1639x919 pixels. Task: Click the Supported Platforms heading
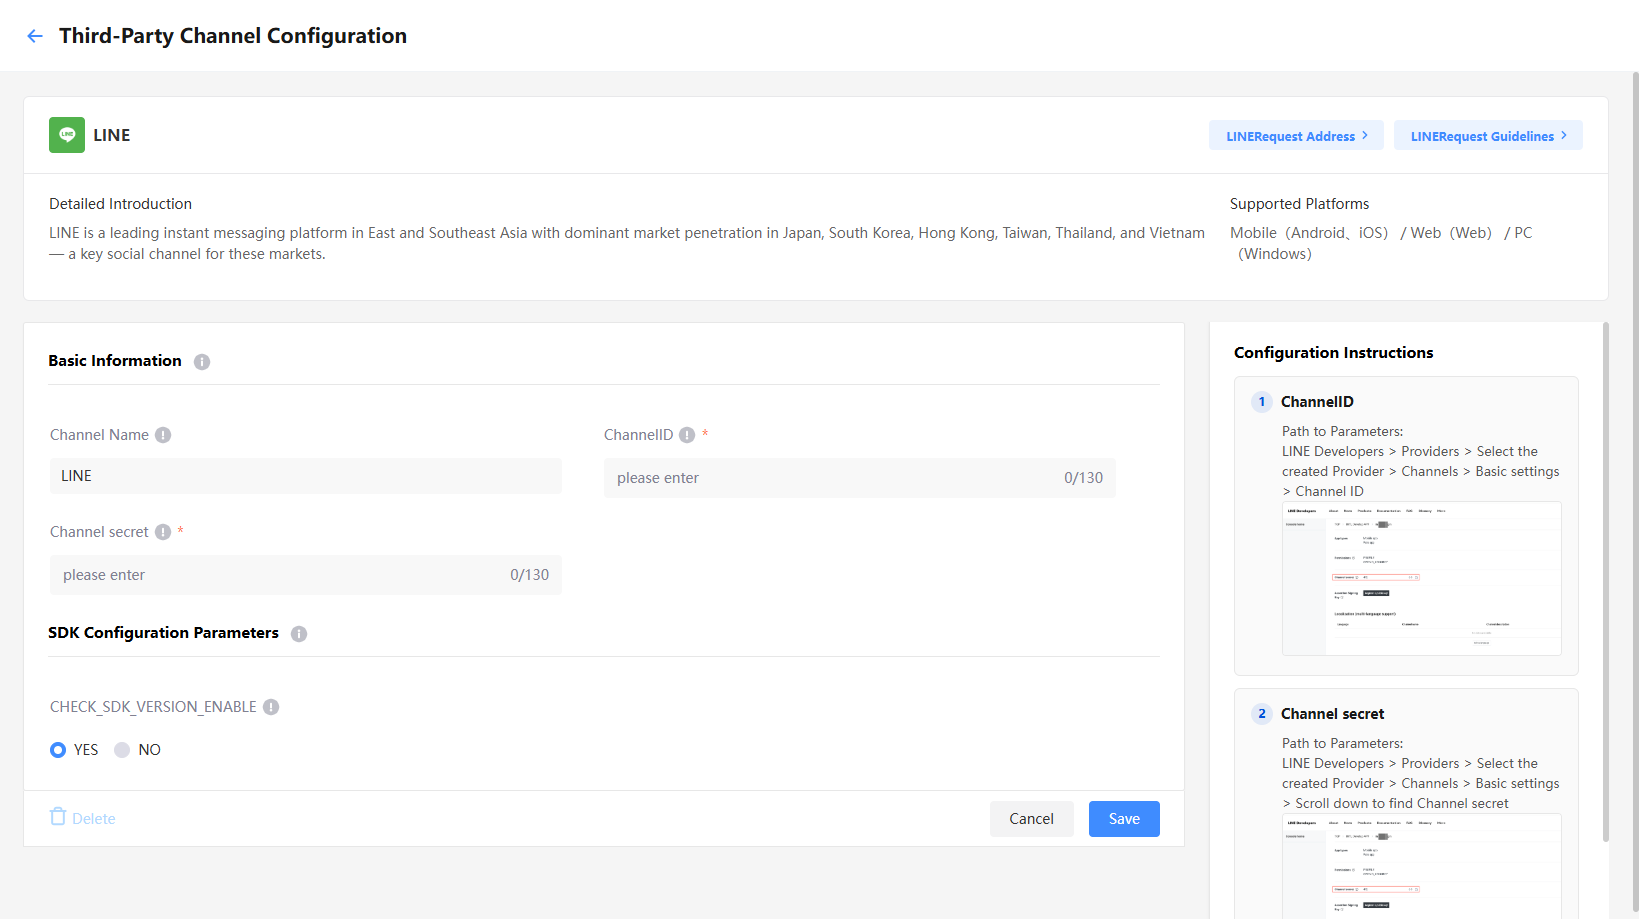coord(1299,204)
